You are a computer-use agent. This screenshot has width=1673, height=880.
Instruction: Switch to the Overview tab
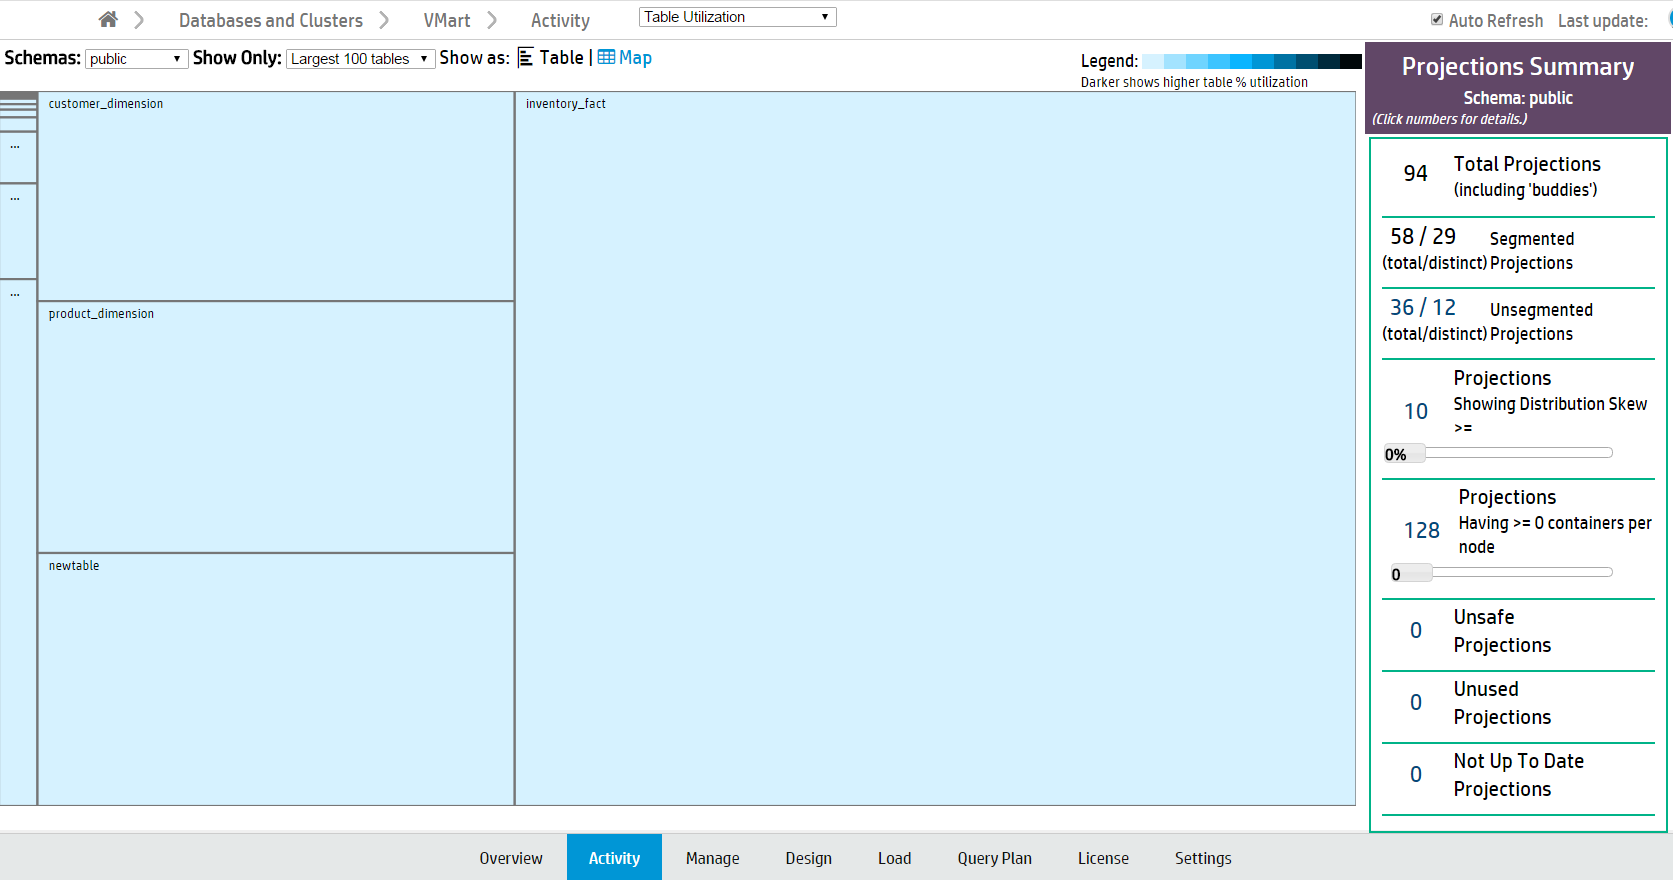(x=511, y=858)
